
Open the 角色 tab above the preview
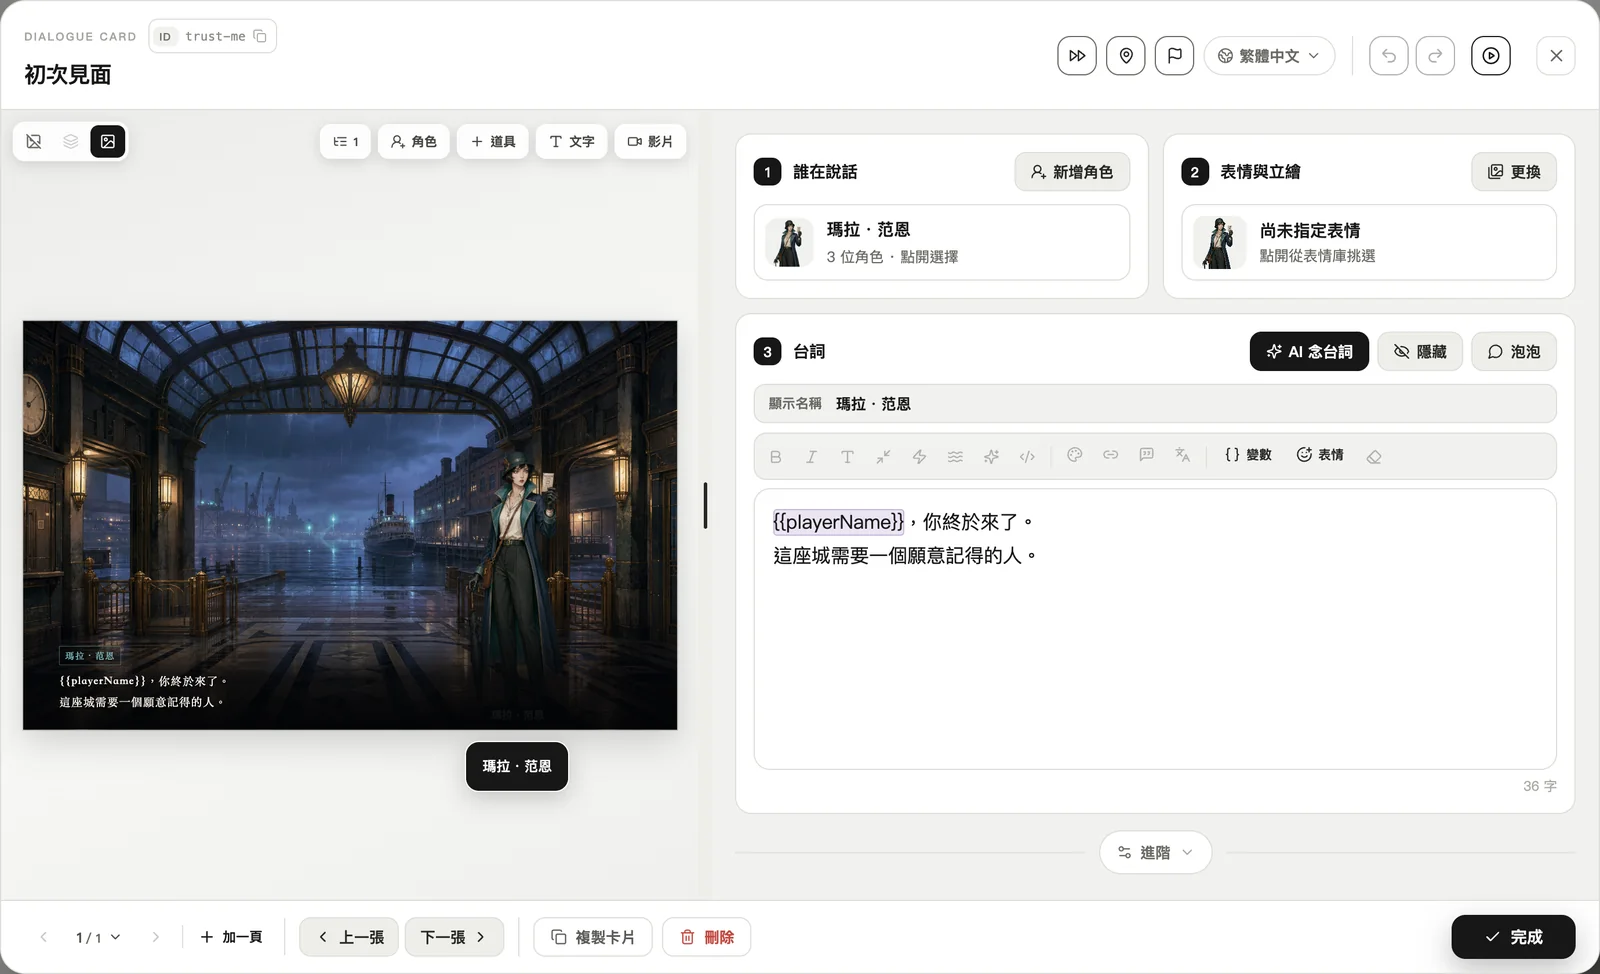point(414,142)
